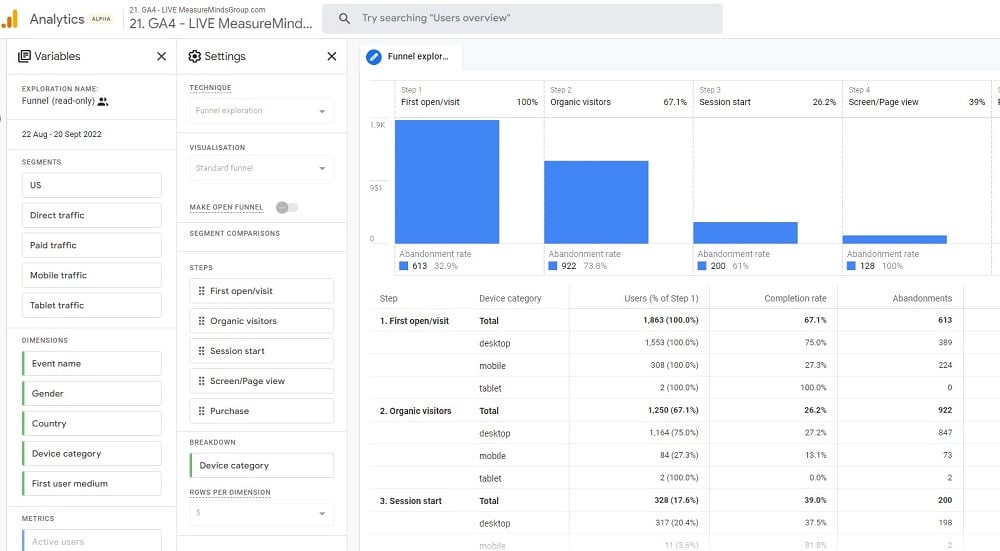The image size is (1000, 551).
Task: Click the date range 22 Aug - 20 Sept 2022
Action: (x=62, y=134)
